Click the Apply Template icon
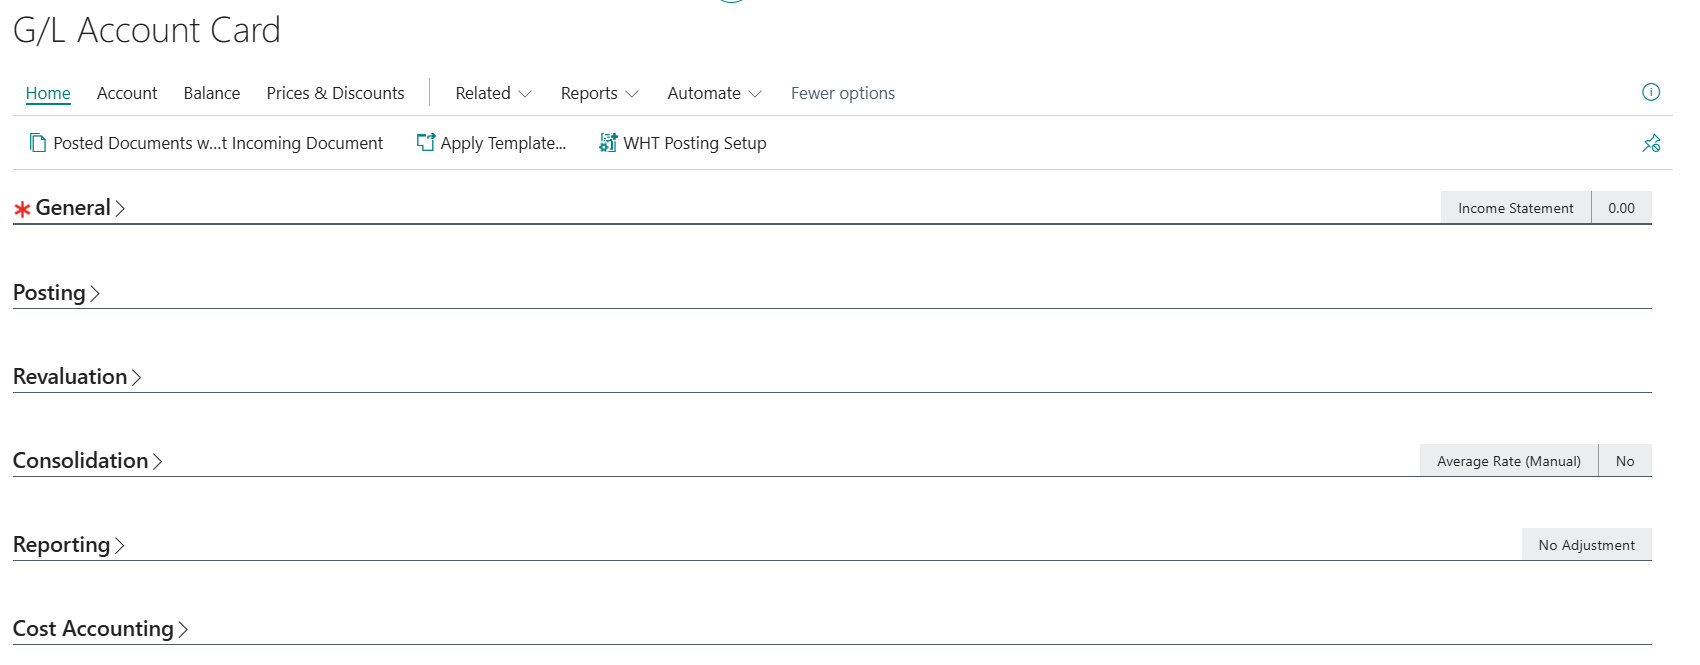 [x=426, y=143]
